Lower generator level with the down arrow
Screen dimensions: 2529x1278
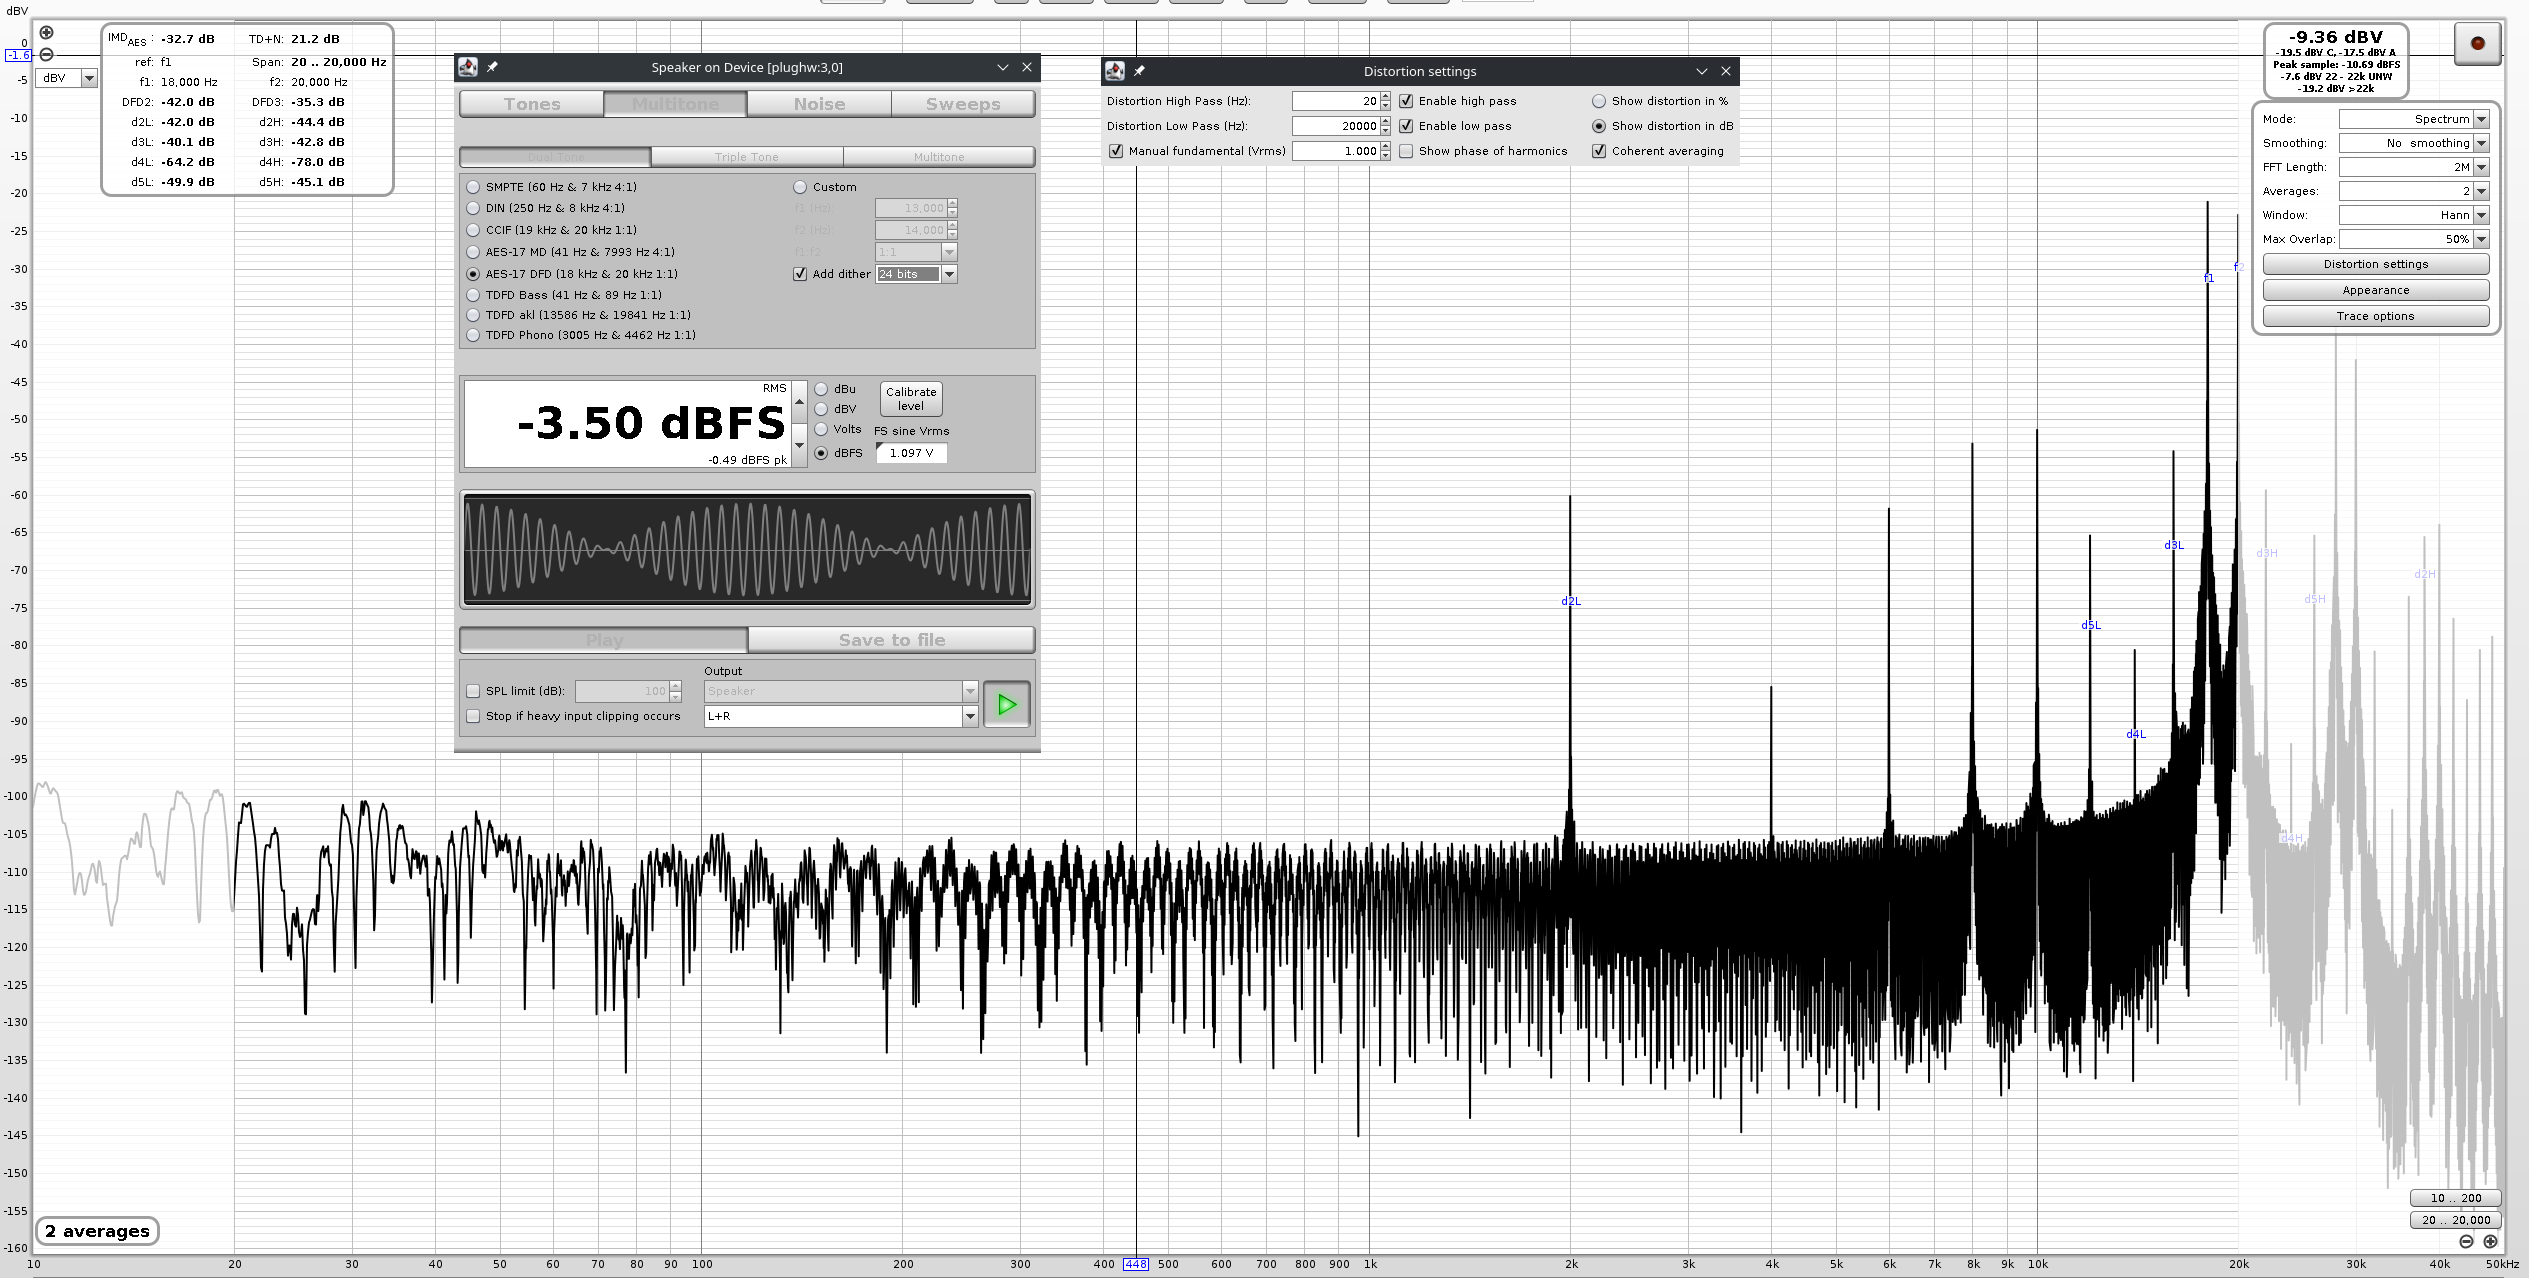coord(799,445)
